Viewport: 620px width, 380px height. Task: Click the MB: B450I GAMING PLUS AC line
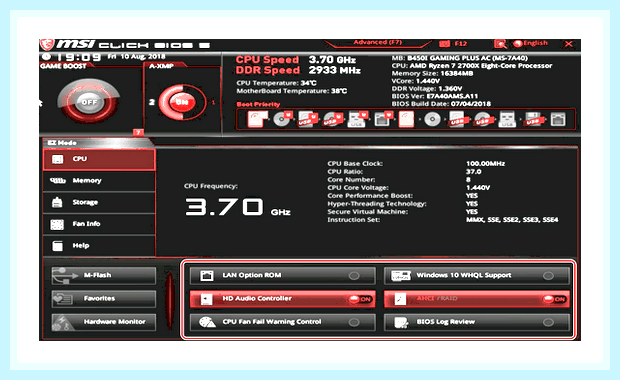coord(460,58)
